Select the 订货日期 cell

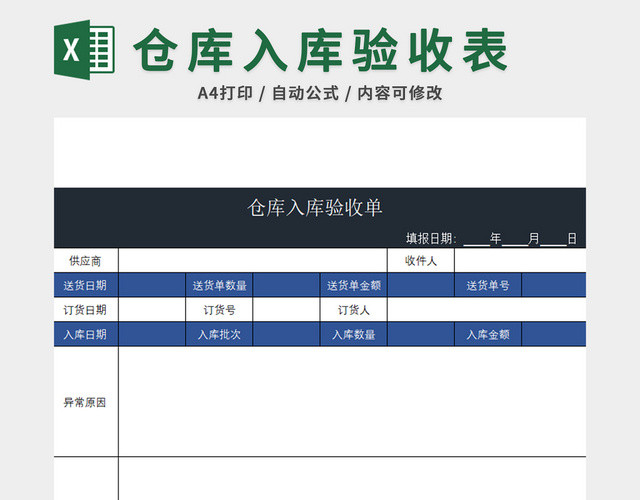pyautogui.click(x=86, y=310)
